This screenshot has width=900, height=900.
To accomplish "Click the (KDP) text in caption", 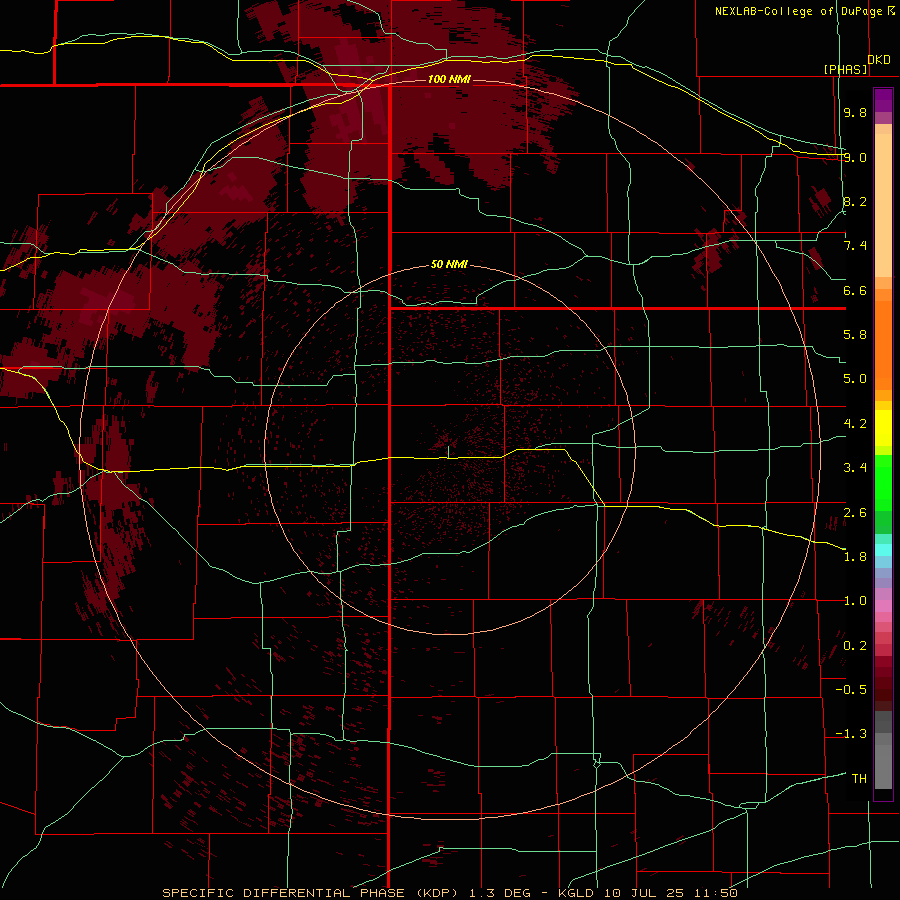I will (x=438, y=893).
